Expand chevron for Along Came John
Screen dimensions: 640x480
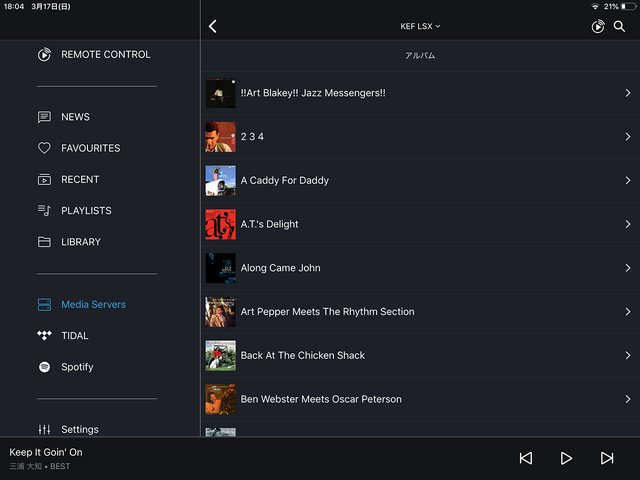coord(627,268)
